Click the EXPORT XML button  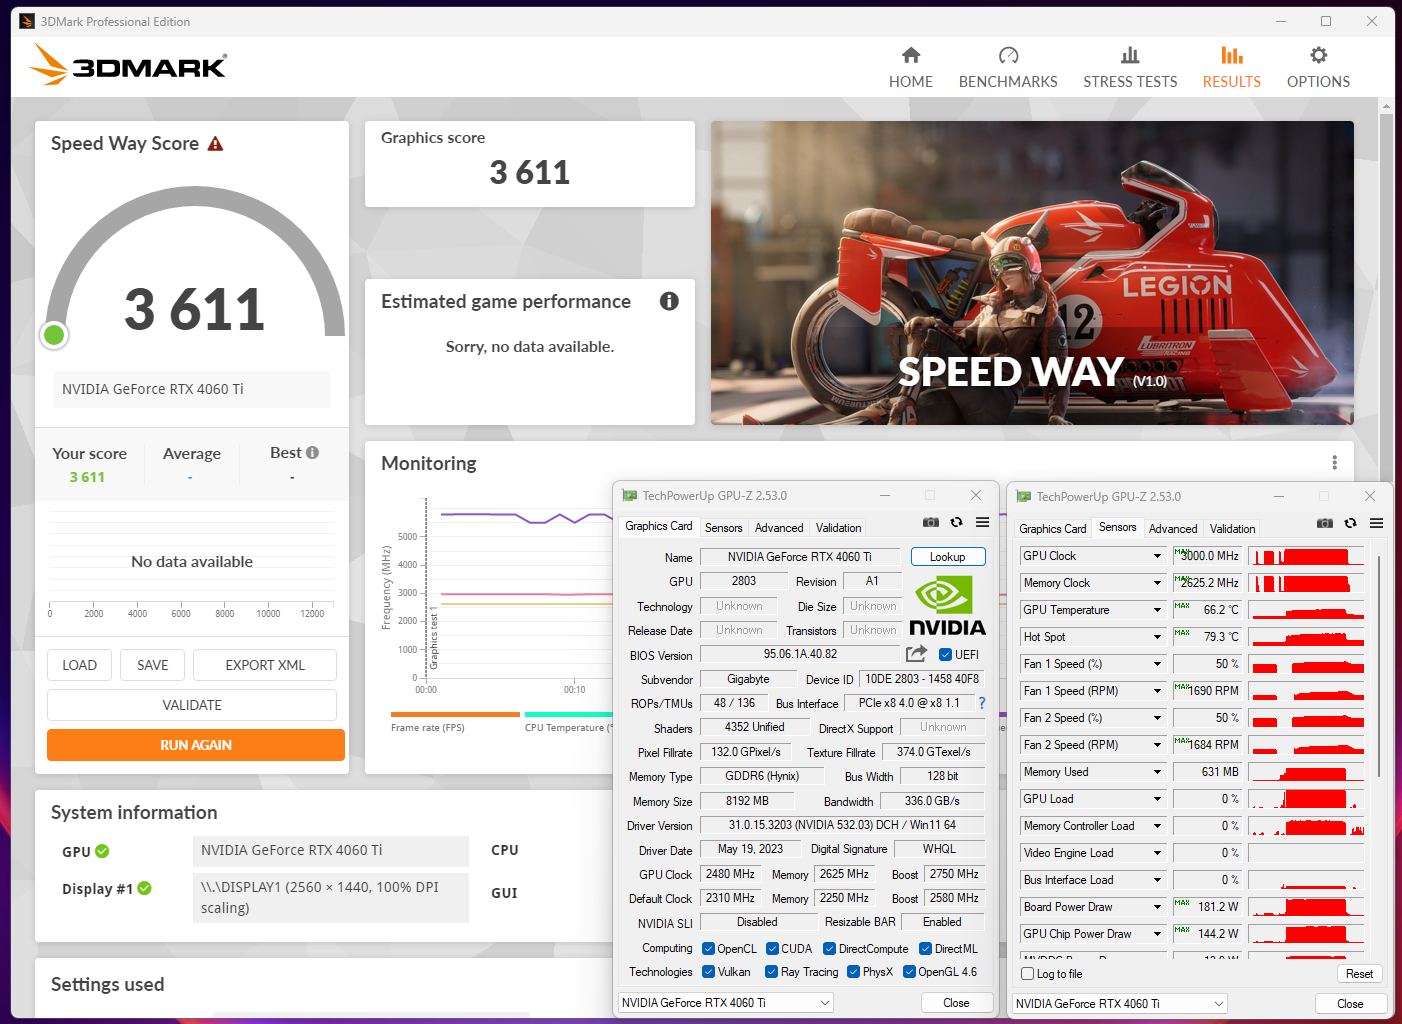tap(265, 665)
